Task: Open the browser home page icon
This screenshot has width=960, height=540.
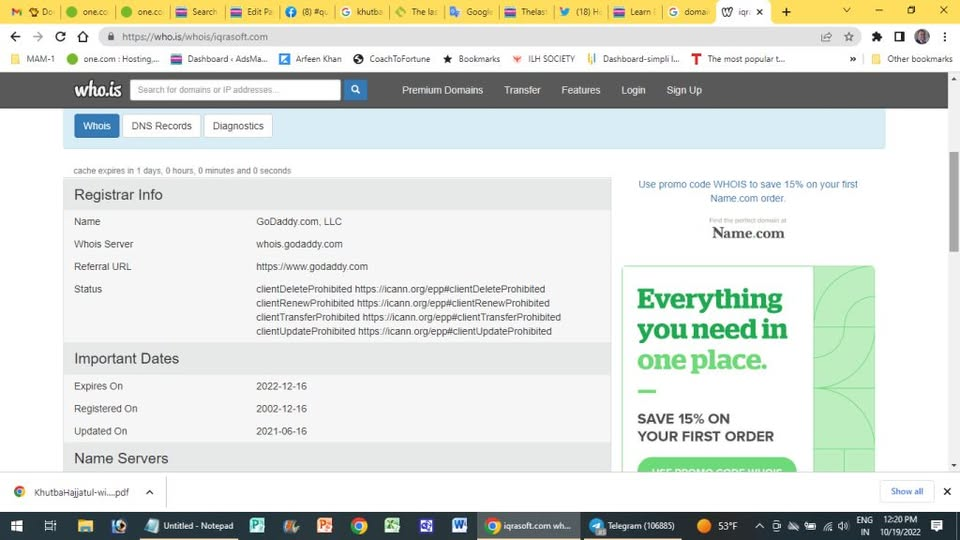Action: click(x=83, y=37)
